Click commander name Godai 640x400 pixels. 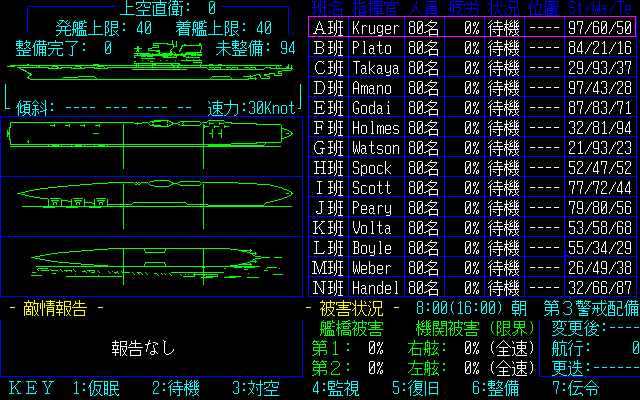(372, 108)
